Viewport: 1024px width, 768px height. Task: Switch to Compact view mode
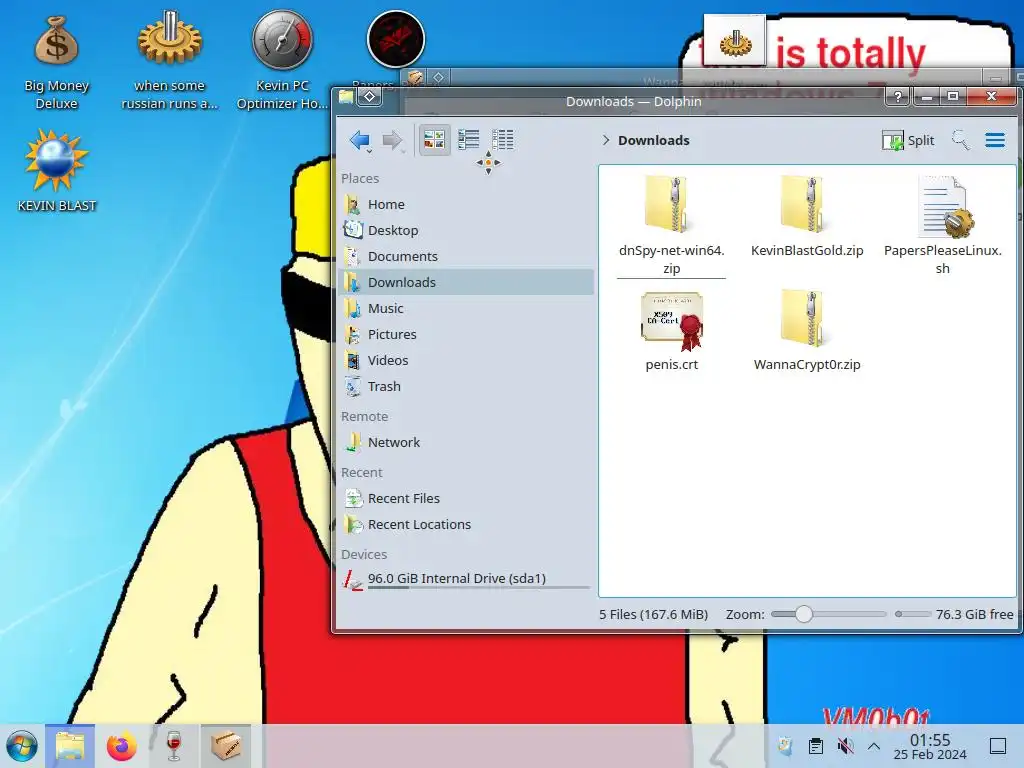click(468, 139)
